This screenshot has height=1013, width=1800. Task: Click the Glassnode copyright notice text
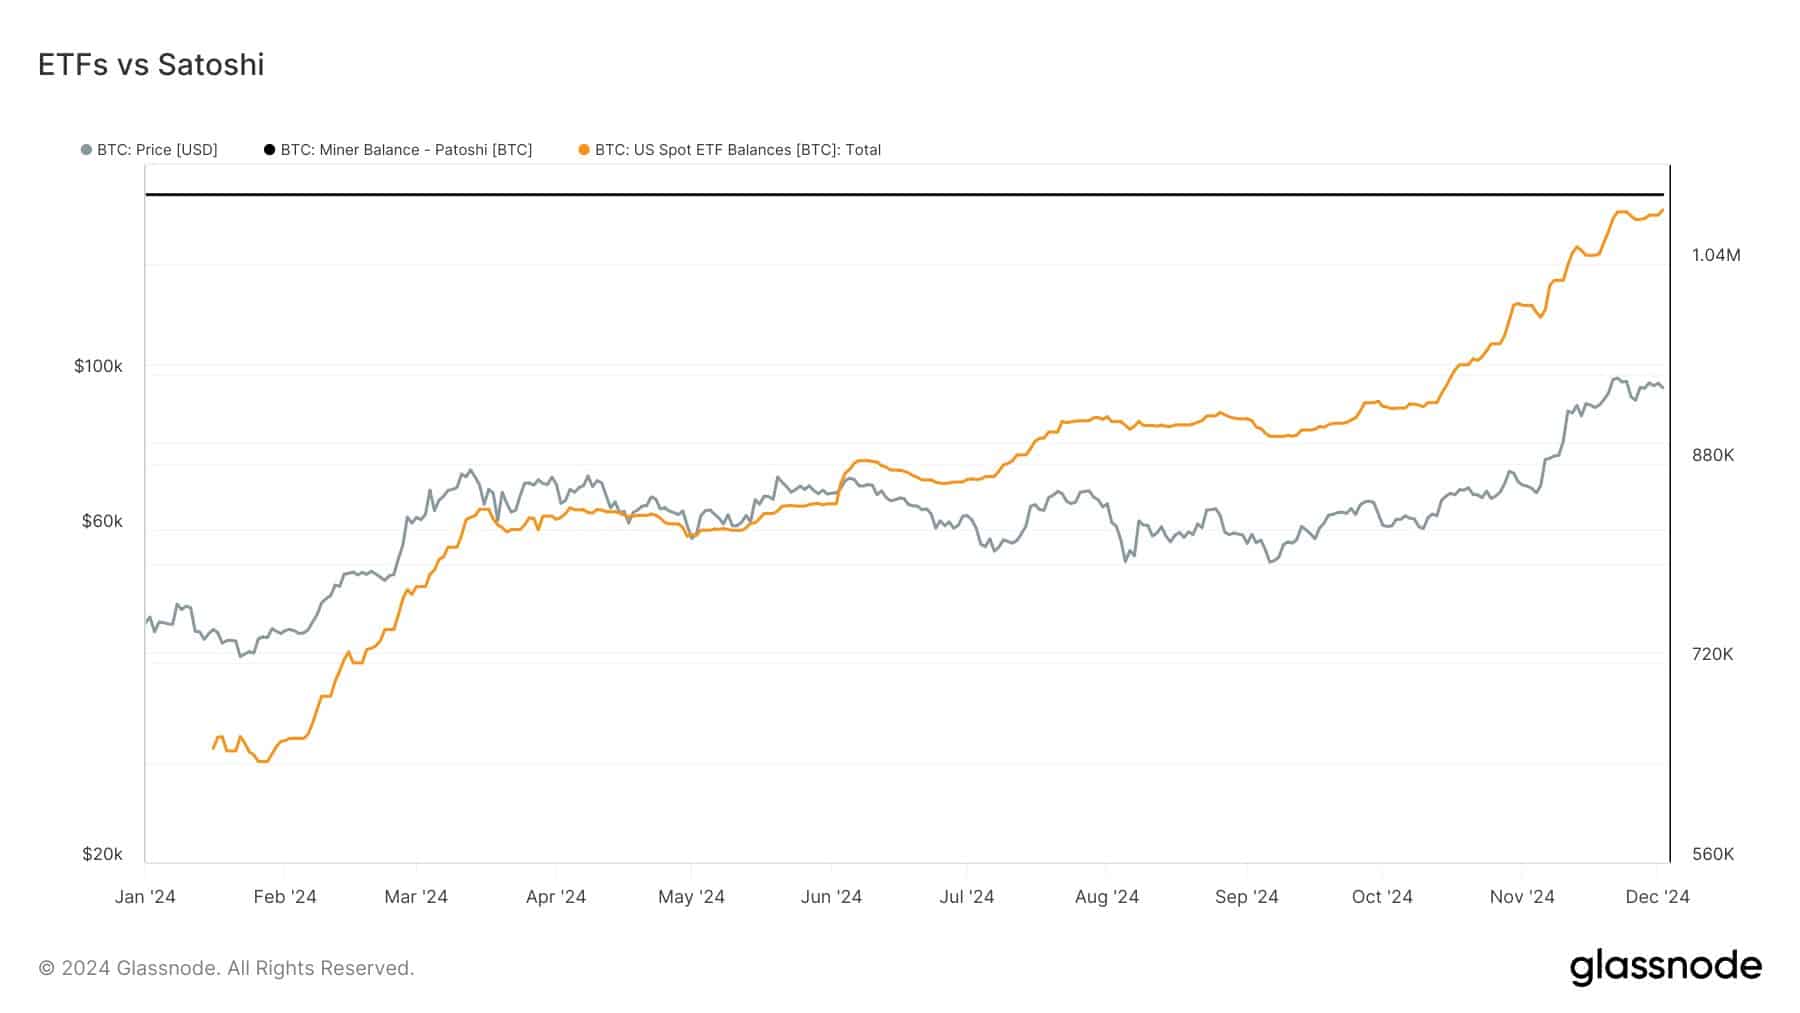click(226, 968)
